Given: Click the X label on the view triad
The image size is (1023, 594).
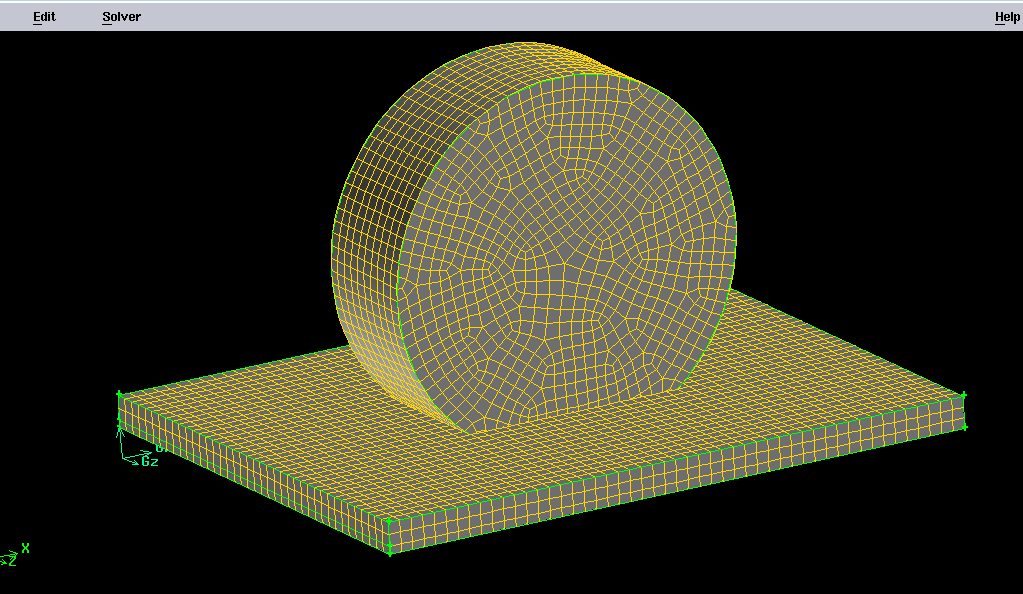Looking at the screenshot, I should (x=26, y=548).
